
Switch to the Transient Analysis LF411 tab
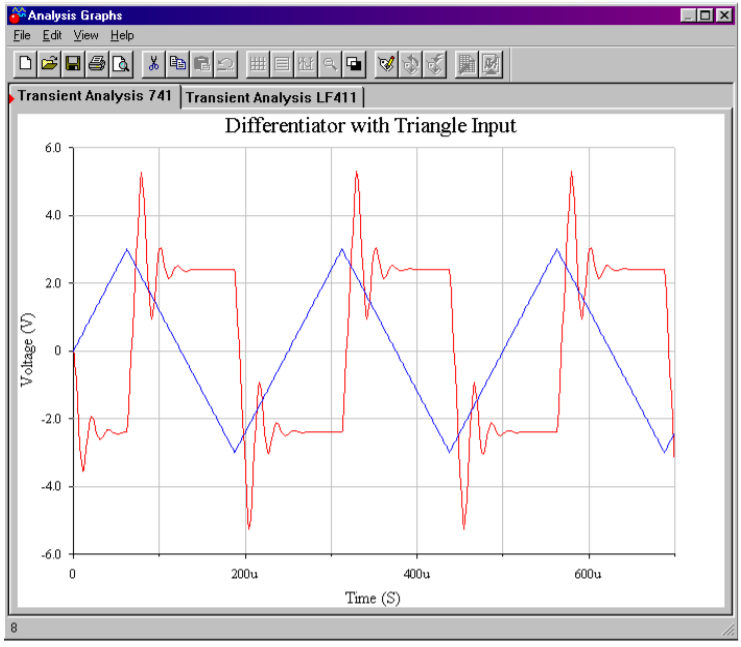[x=272, y=97]
